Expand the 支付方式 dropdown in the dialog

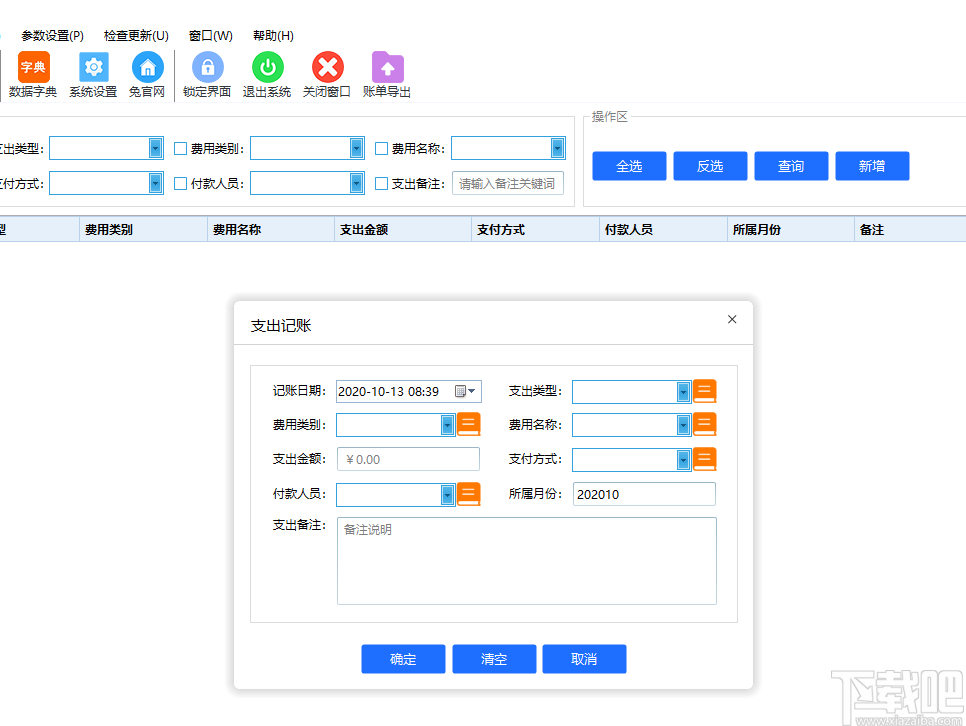point(685,458)
